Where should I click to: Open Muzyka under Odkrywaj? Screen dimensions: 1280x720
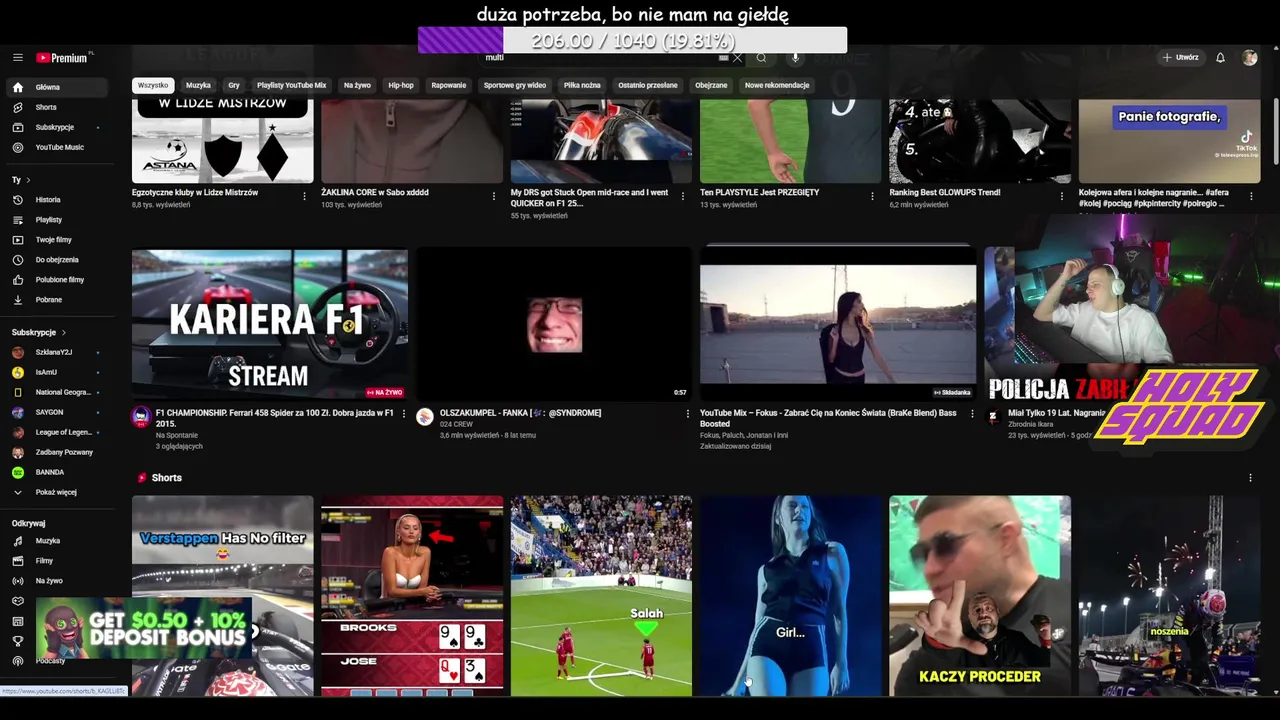pyautogui.click(x=57, y=541)
